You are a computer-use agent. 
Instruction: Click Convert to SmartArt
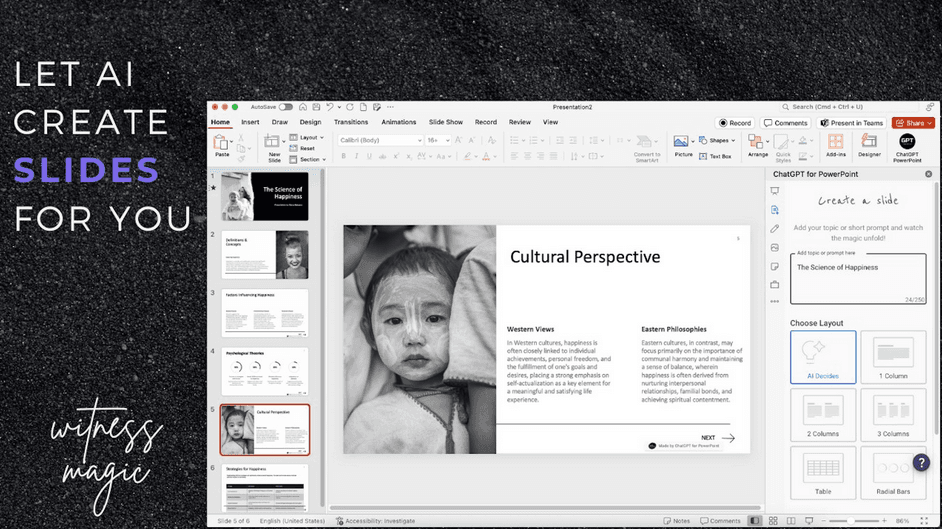pyautogui.click(x=646, y=148)
